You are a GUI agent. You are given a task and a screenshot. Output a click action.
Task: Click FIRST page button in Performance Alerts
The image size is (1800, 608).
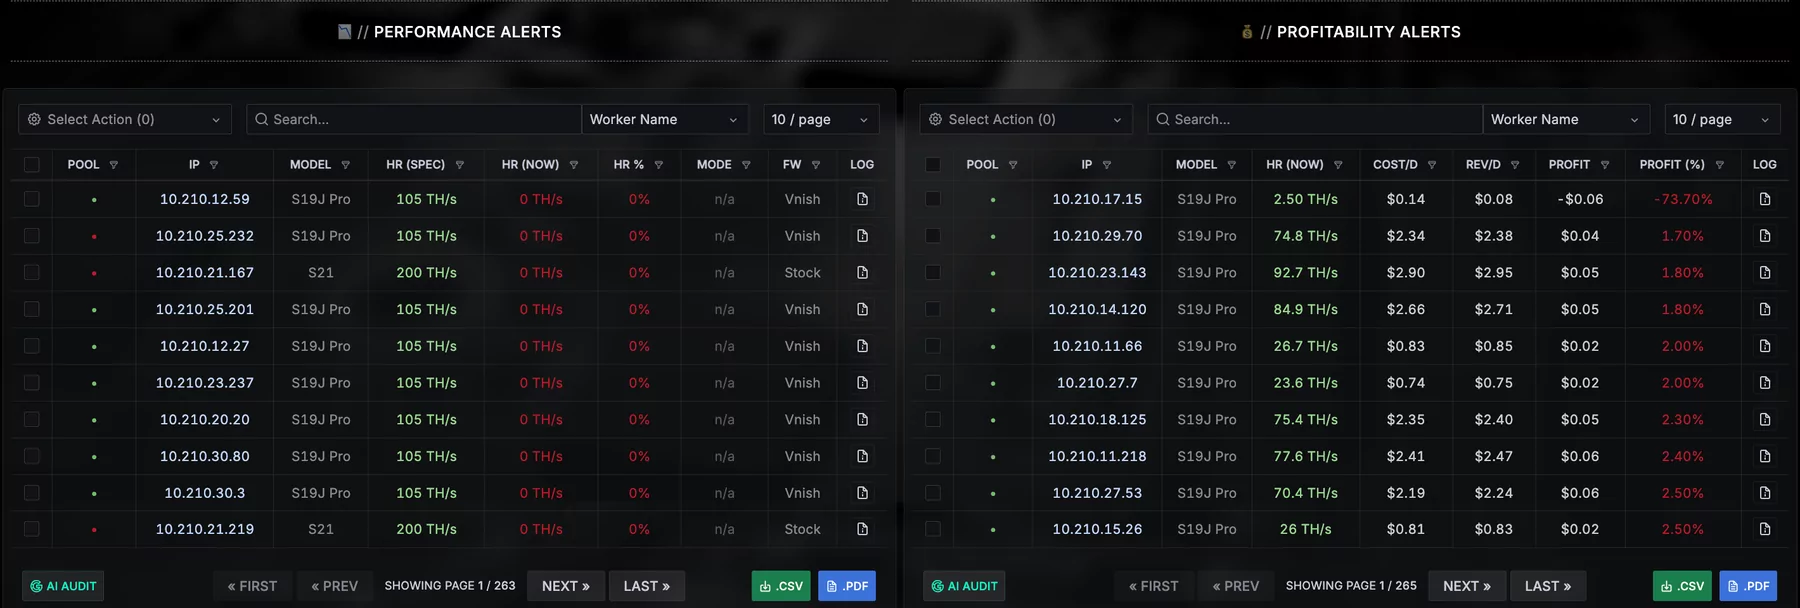(x=252, y=586)
